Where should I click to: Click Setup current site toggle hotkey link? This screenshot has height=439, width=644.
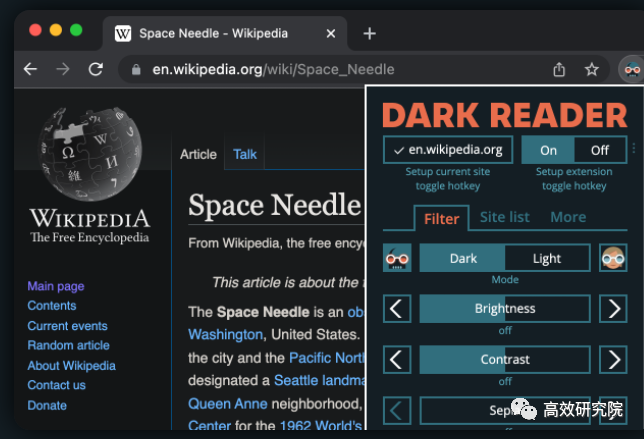[x=448, y=179]
